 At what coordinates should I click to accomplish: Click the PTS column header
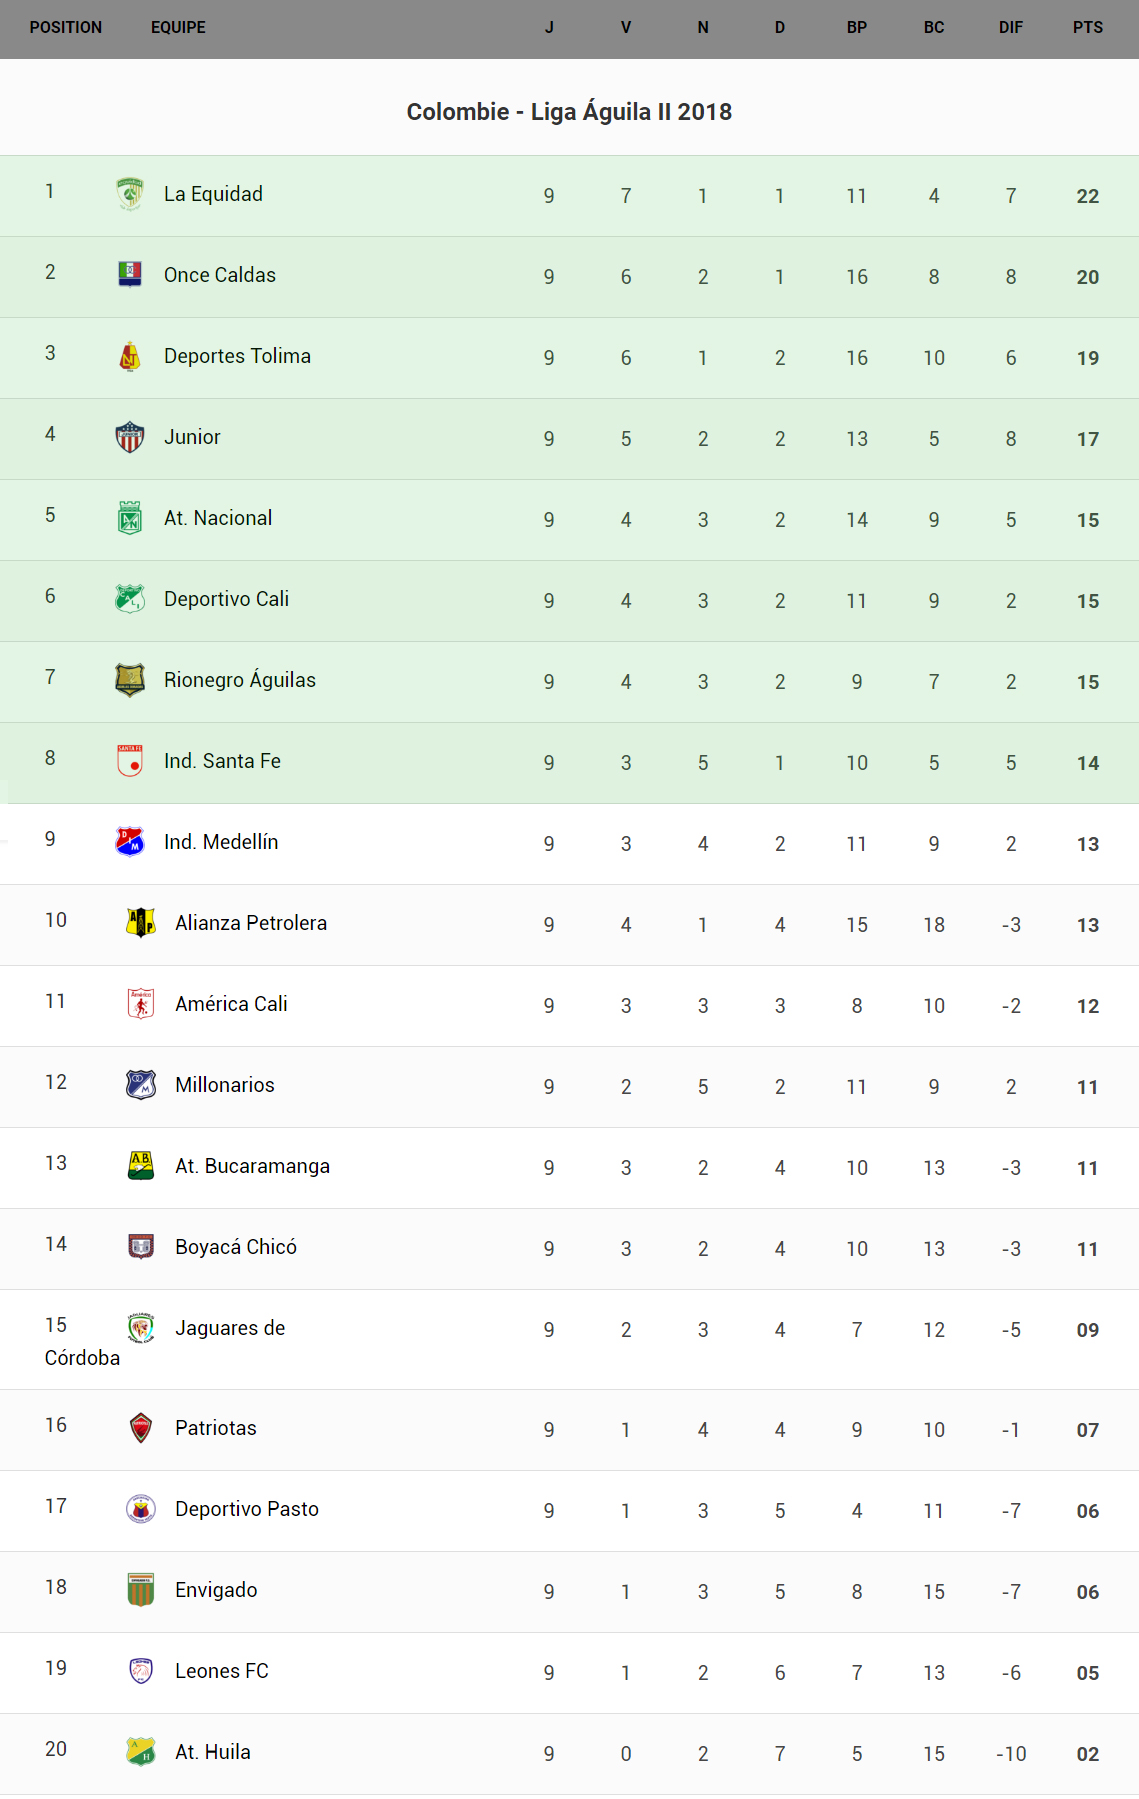pyautogui.click(x=1087, y=28)
